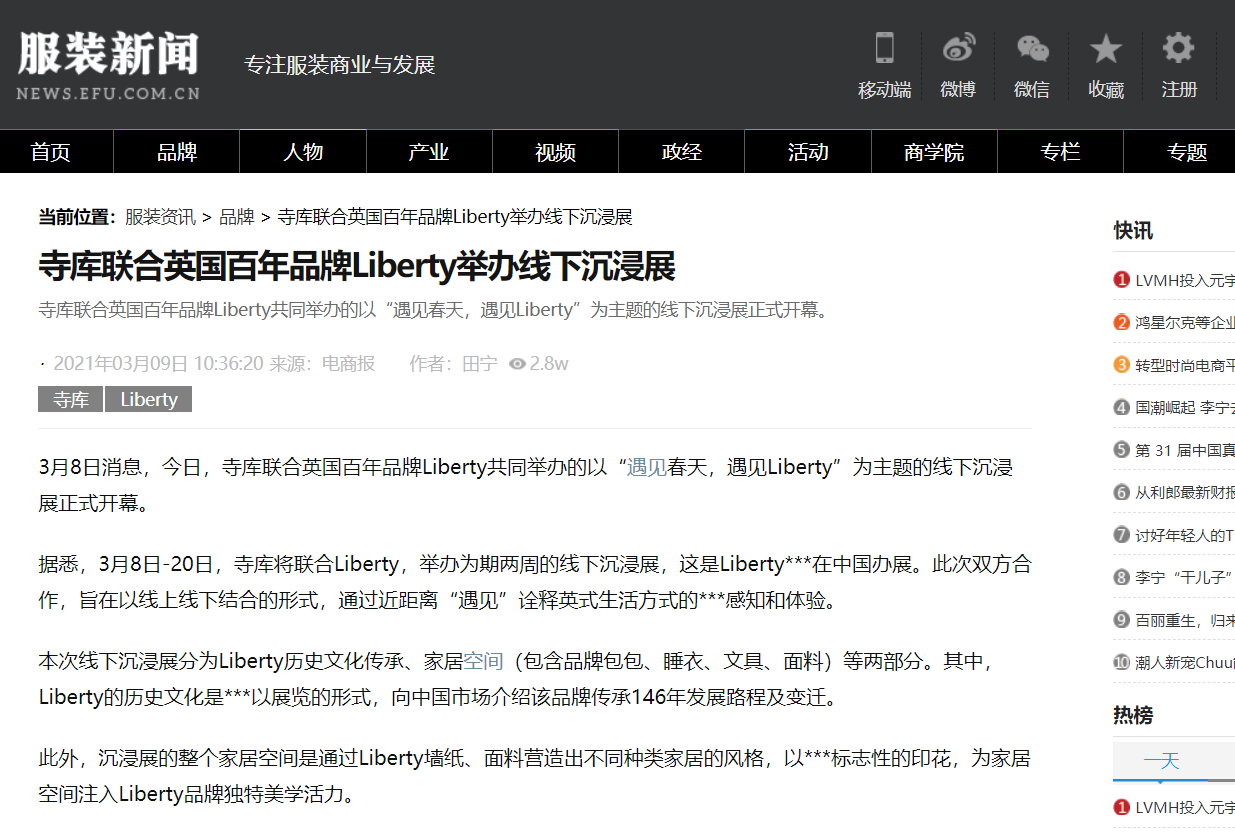This screenshot has width=1235, height=837.
Task: Open the 视频 navigation item
Action: click(555, 152)
